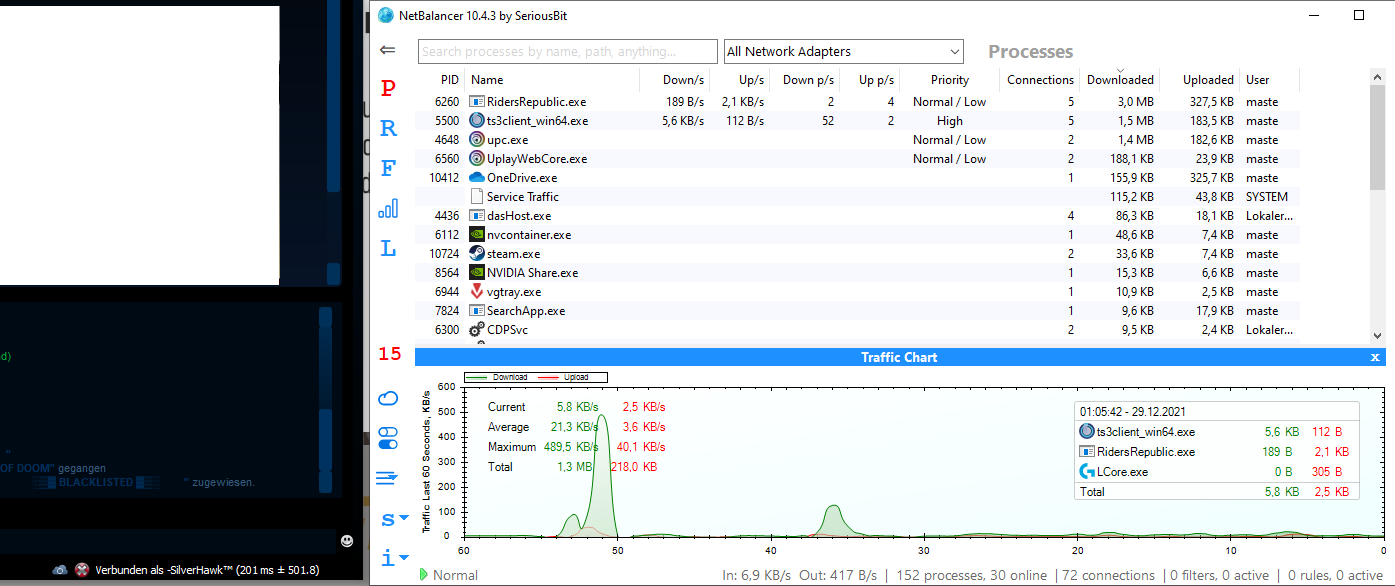Viewport: 1395px width, 586px height.
Task: Close the Traffic Chart panel
Action: (x=1375, y=357)
